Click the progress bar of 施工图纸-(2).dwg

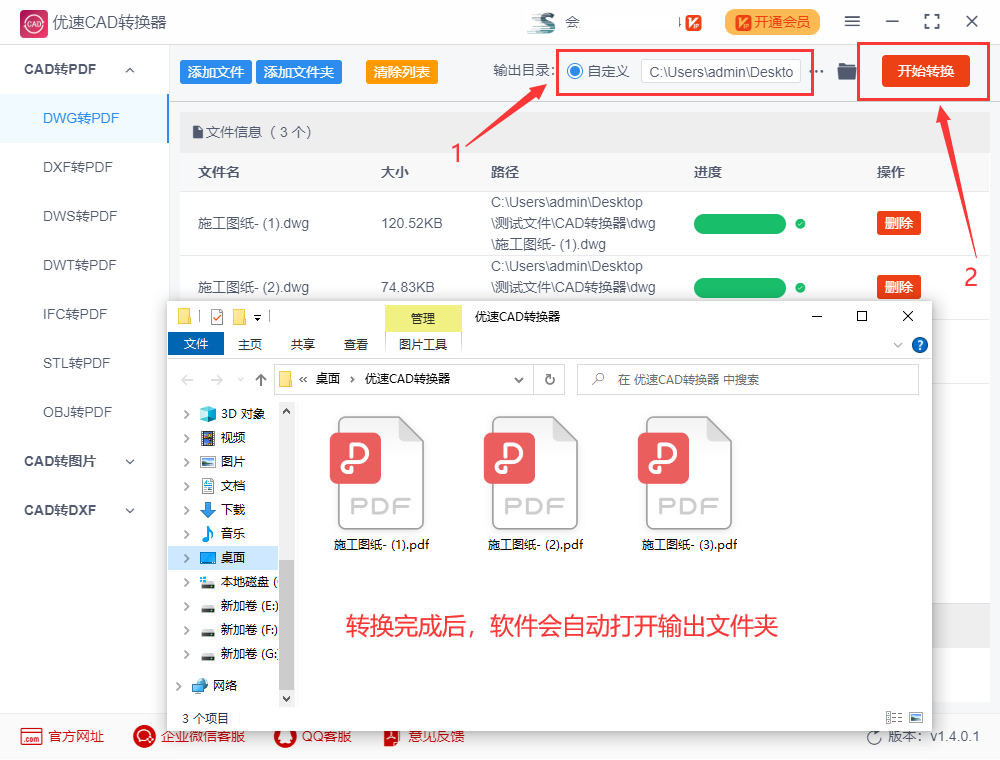[740, 287]
